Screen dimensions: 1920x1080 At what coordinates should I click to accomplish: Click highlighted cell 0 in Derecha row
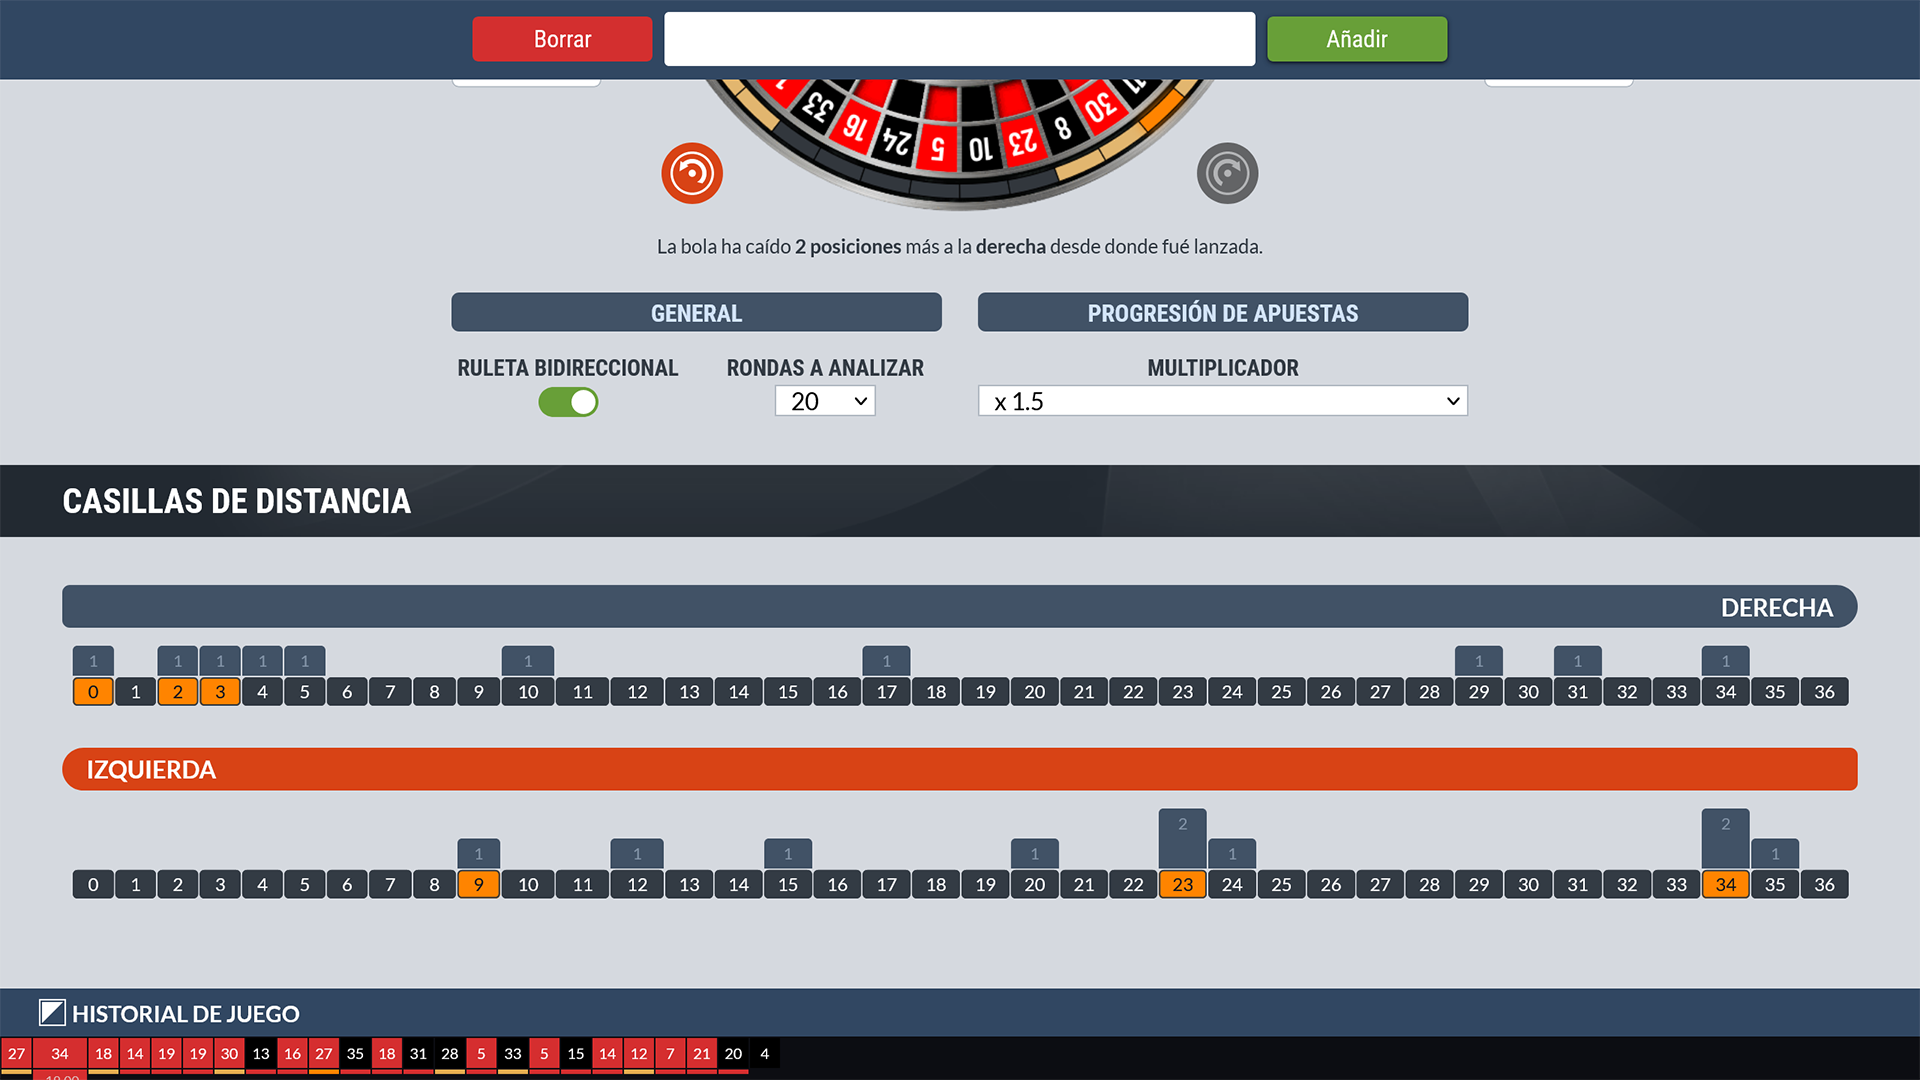coord(93,692)
